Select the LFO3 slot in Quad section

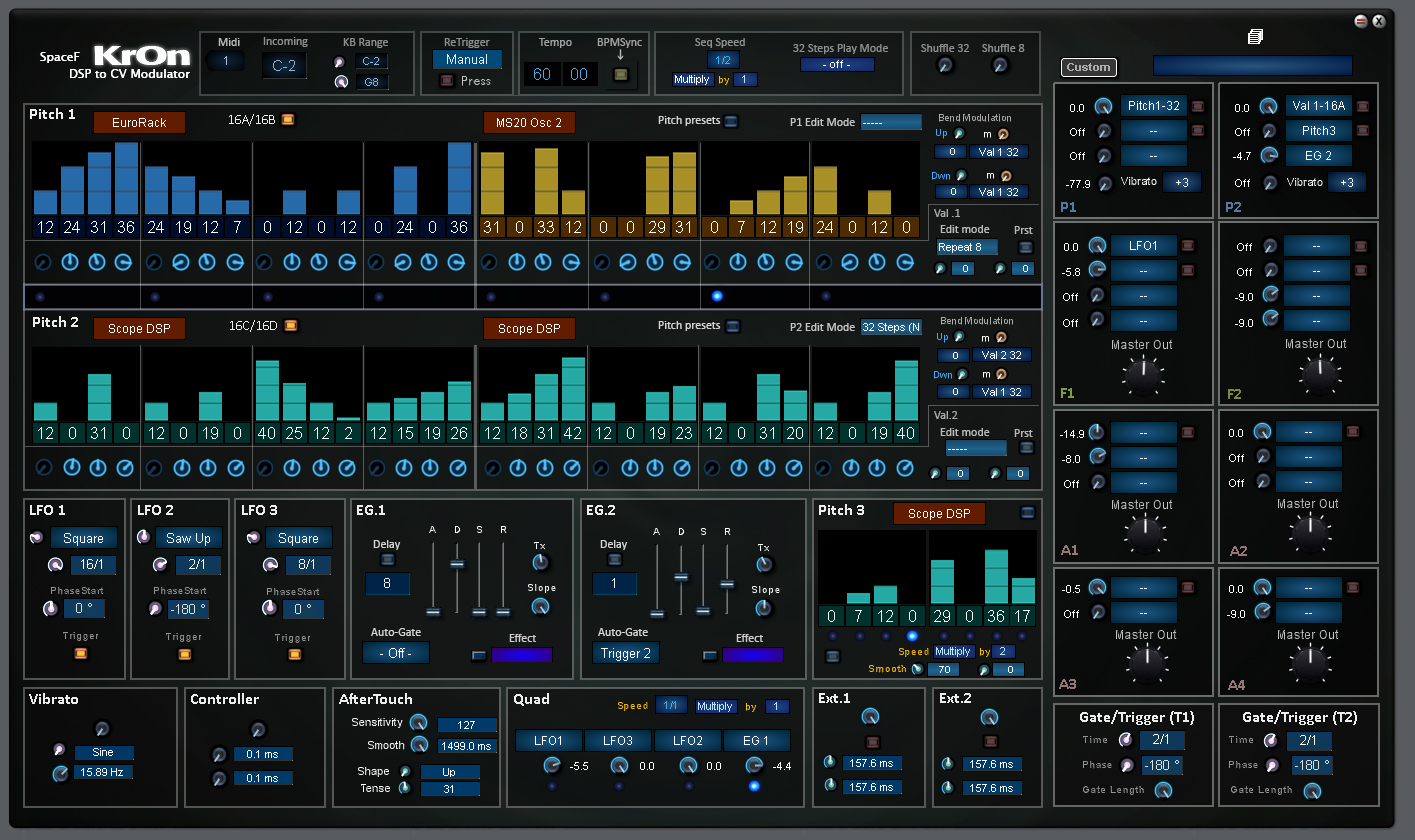click(x=618, y=741)
